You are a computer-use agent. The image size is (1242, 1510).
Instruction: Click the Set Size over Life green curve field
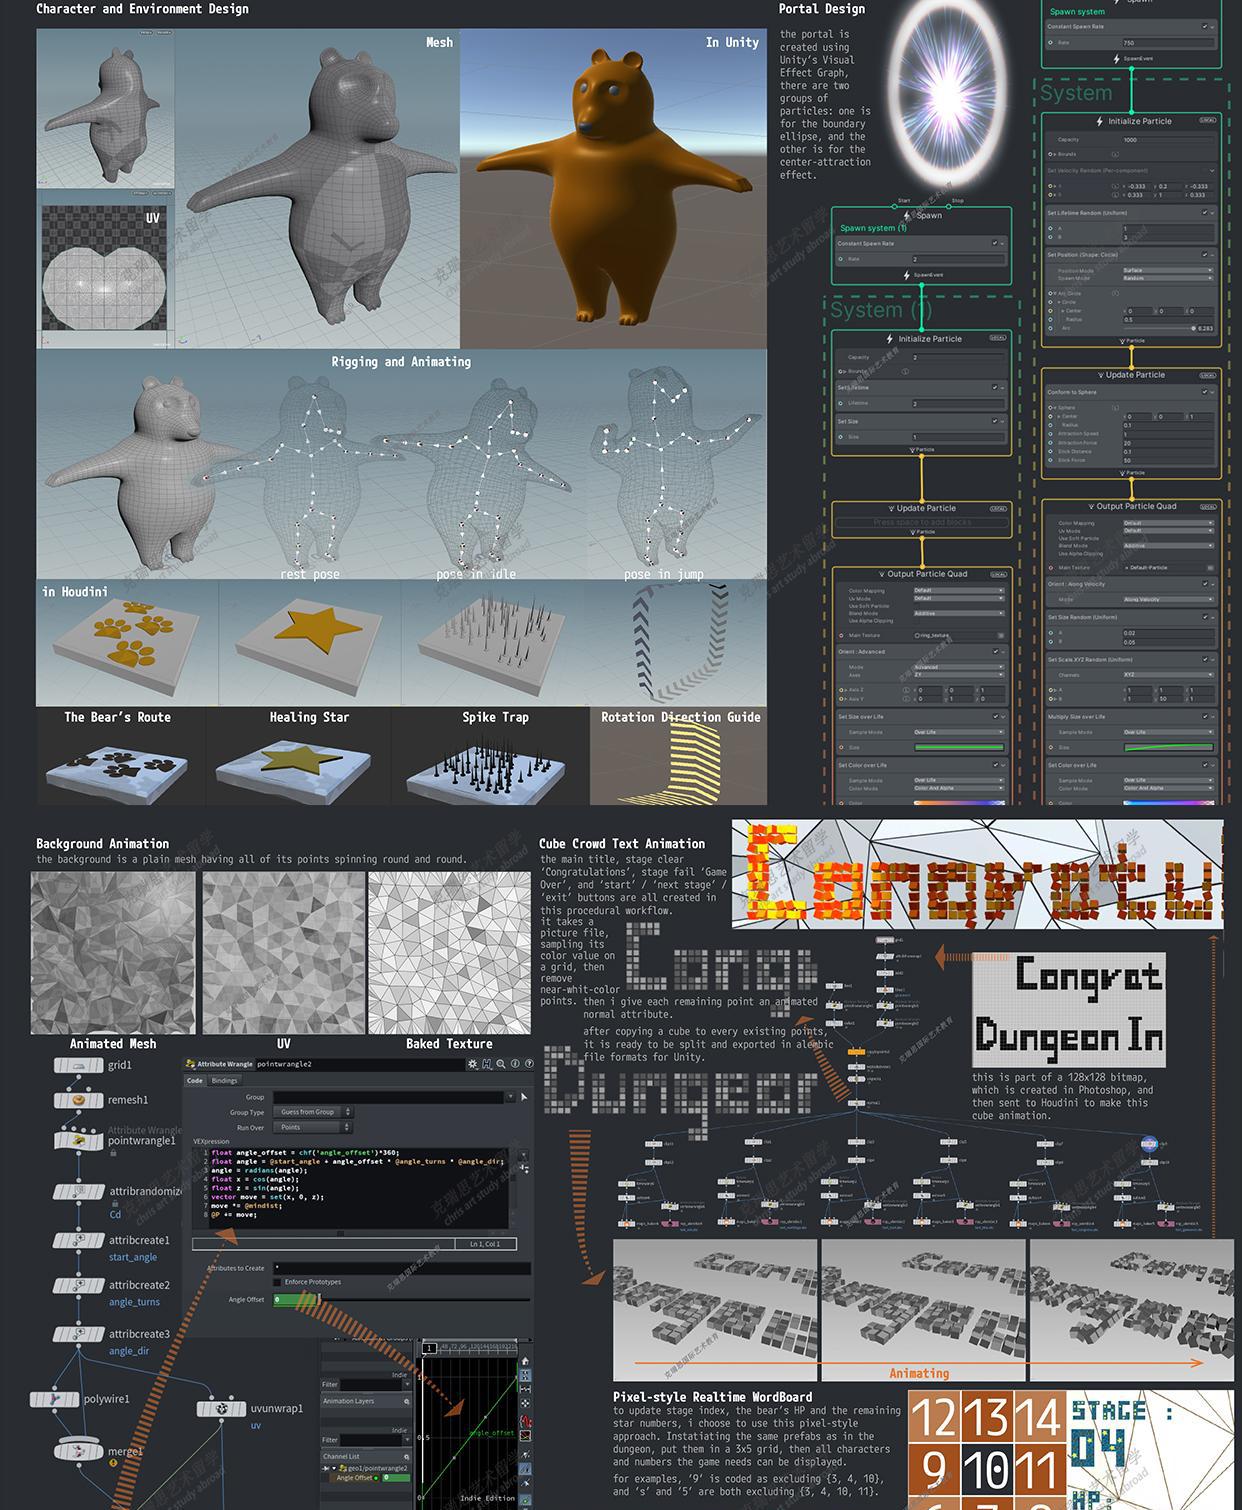tap(958, 747)
